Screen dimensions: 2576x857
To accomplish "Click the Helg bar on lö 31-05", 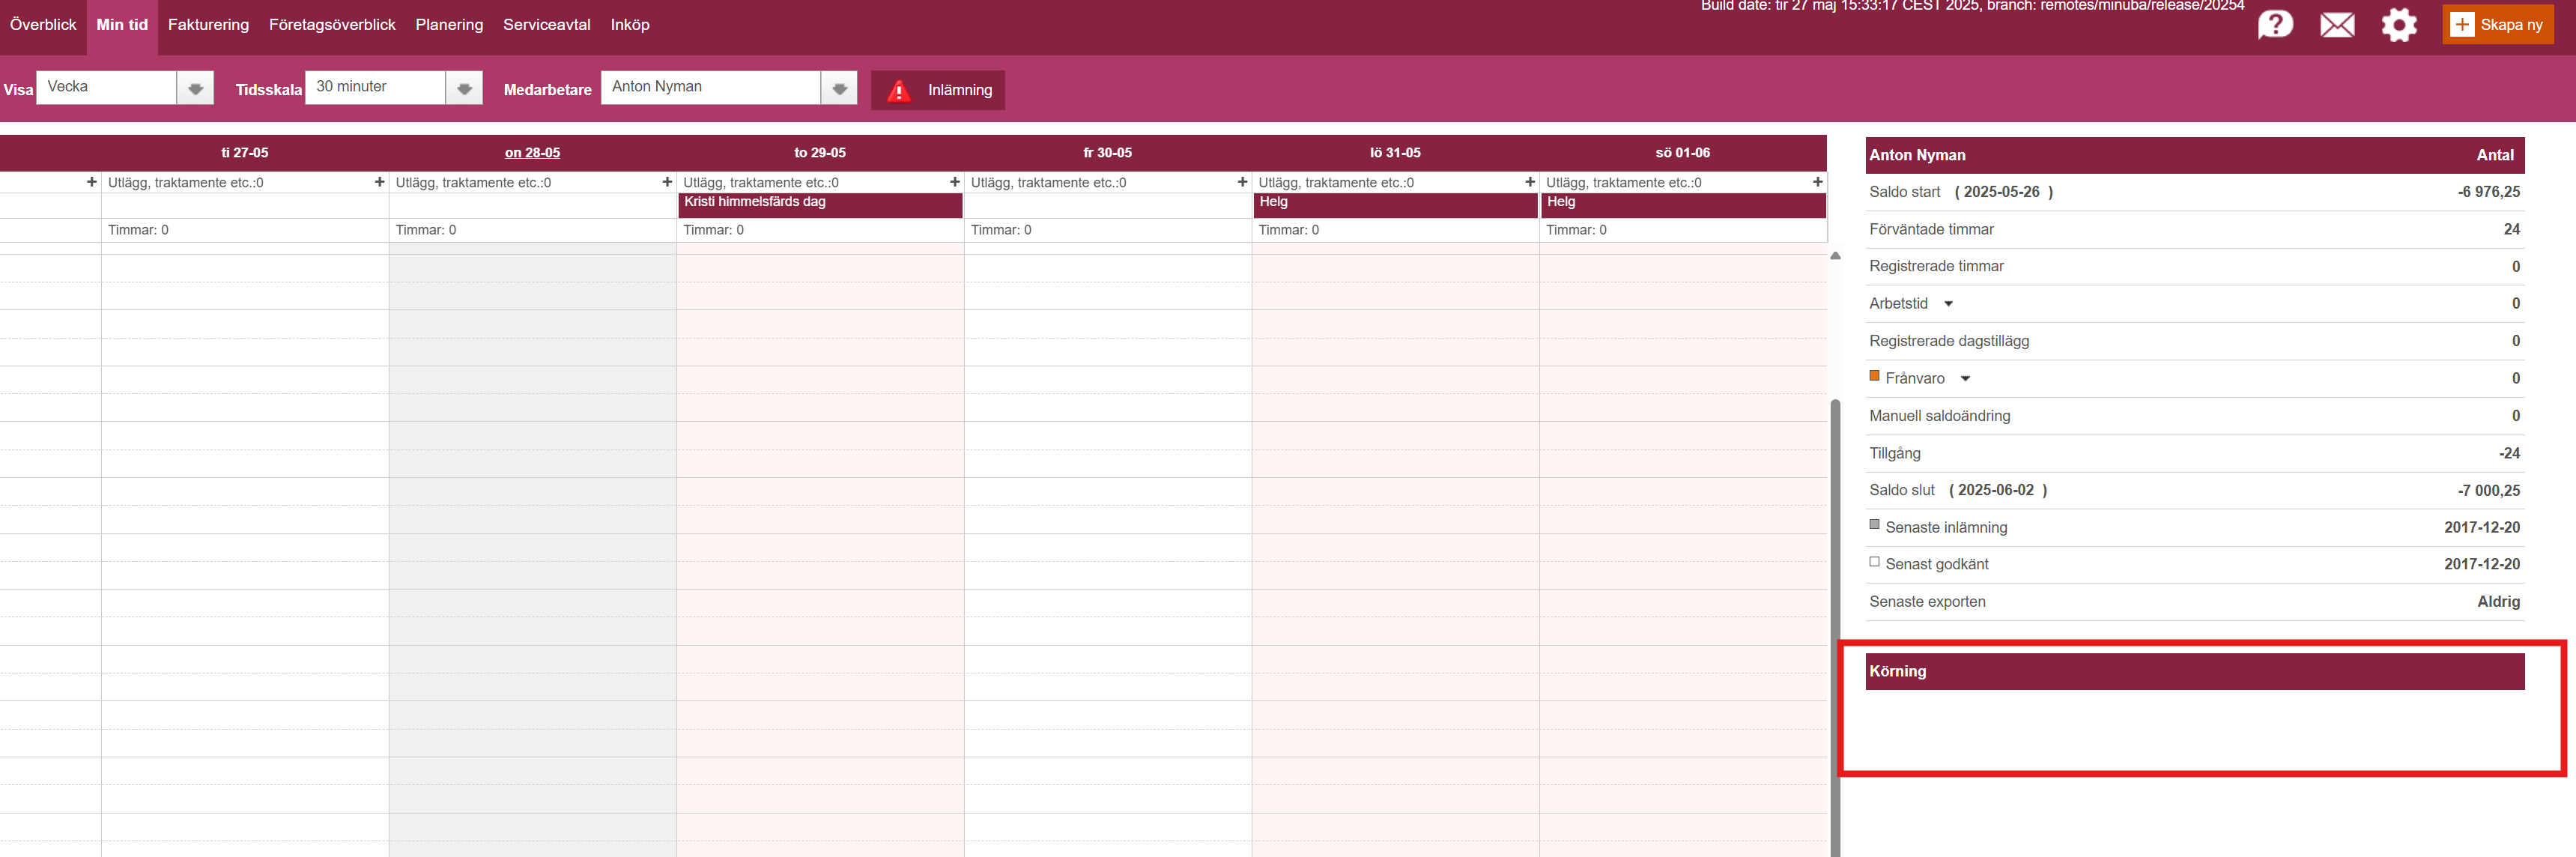I will (1395, 204).
